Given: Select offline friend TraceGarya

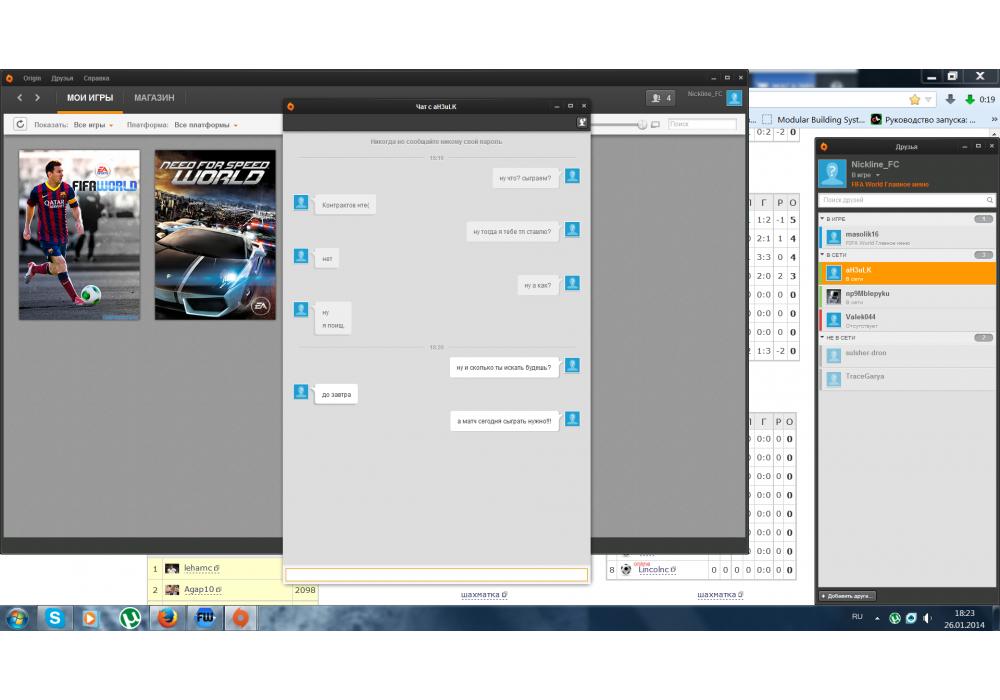Looking at the screenshot, I should 908,379.
